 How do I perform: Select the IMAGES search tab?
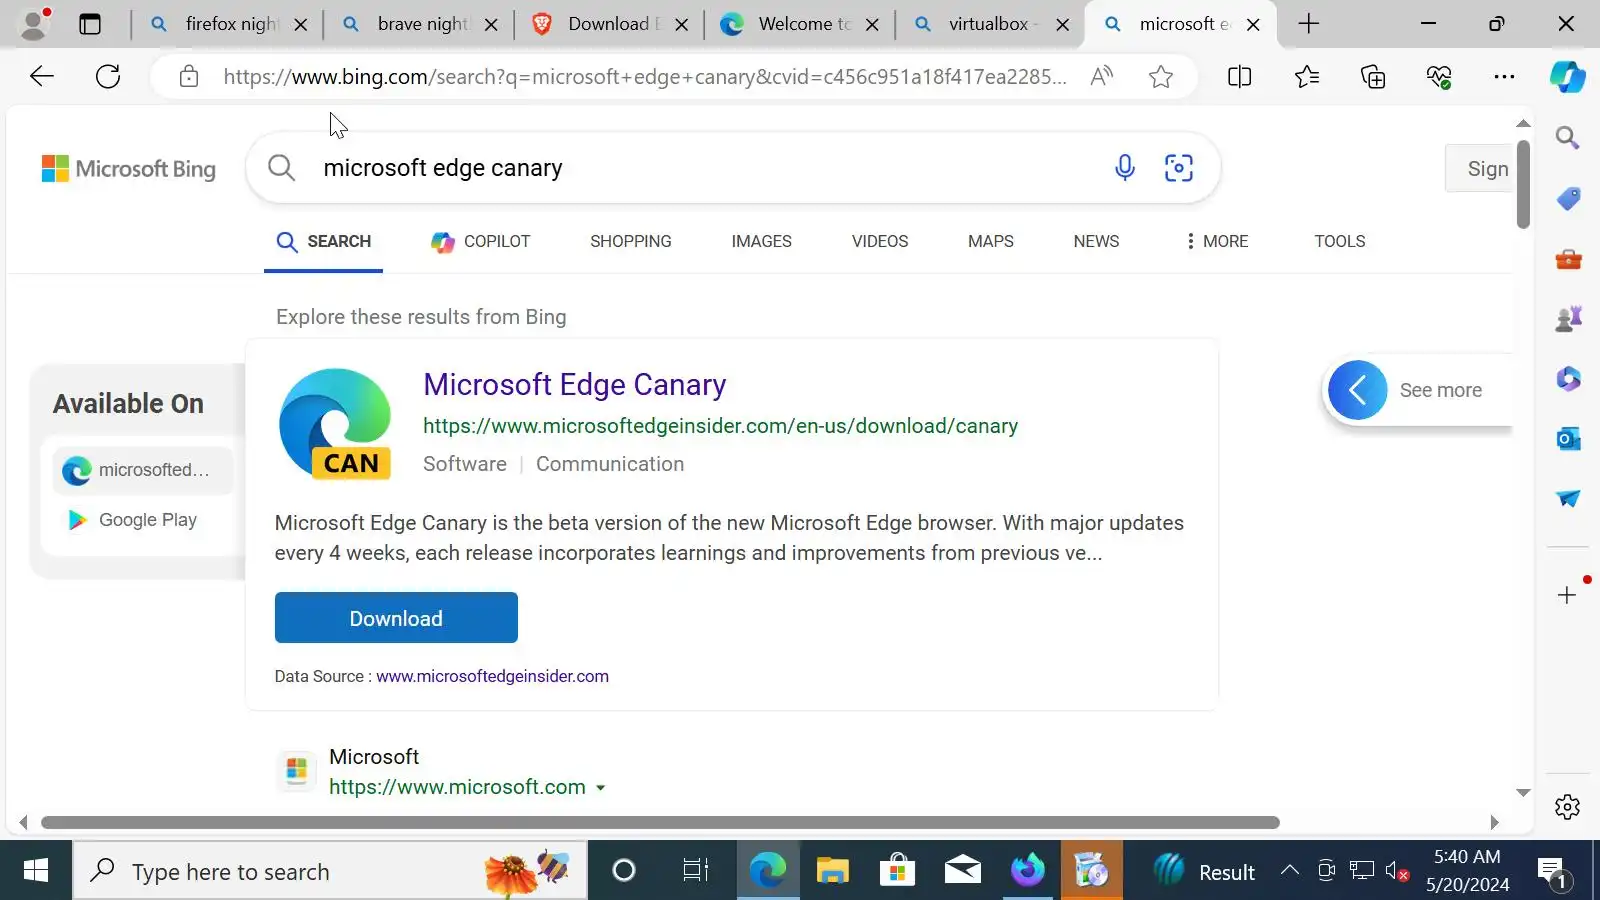coord(761,242)
